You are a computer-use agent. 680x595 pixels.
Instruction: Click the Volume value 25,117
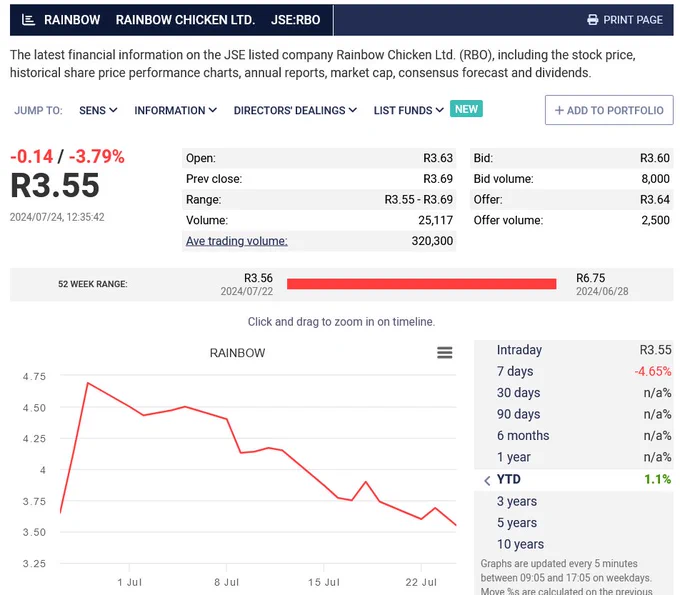(x=435, y=220)
